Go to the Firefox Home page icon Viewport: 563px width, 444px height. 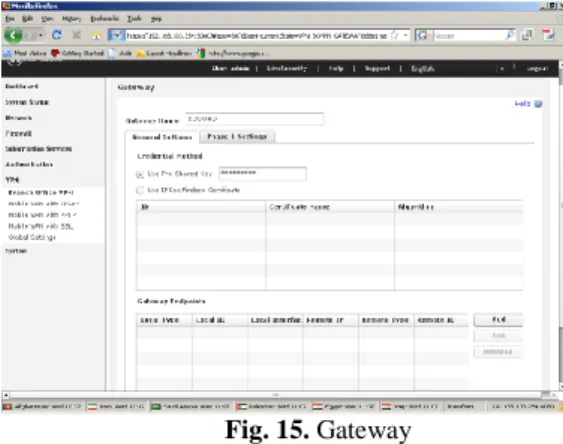pyautogui.click(x=96, y=35)
